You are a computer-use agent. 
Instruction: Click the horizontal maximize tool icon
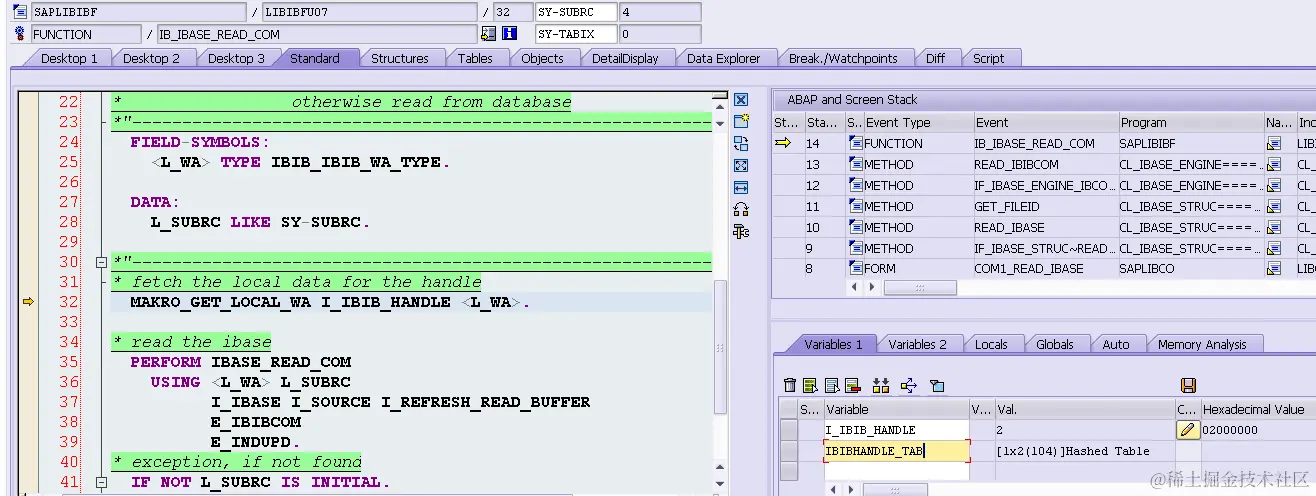point(741,188)
